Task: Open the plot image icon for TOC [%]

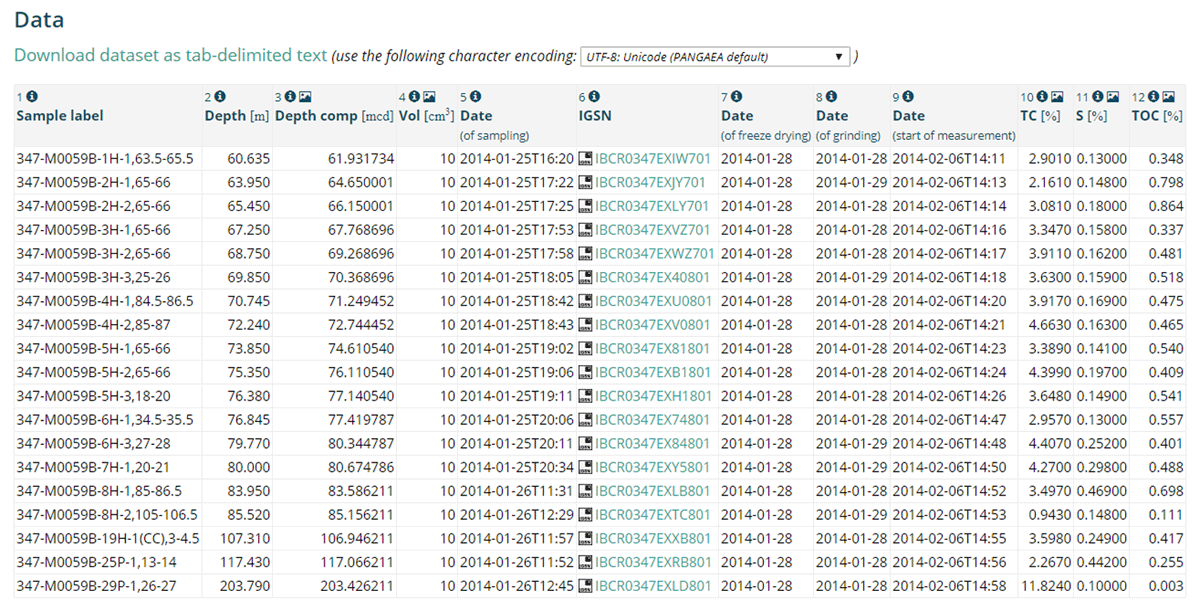Action: tap(1169, 97)
